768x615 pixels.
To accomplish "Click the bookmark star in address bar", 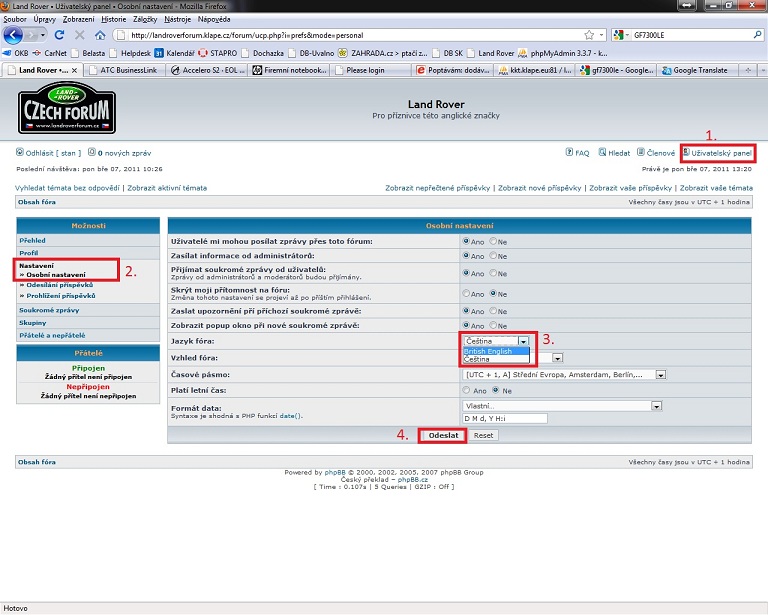I will click(589, 35).
